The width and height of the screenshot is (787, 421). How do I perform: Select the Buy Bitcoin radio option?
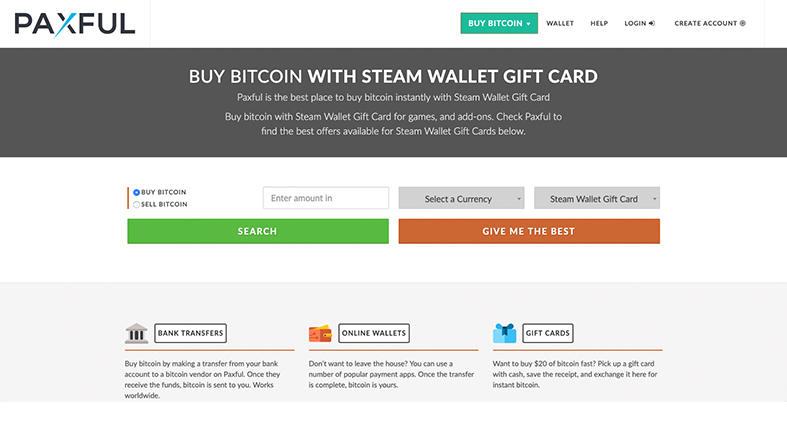tap(137, 192)
